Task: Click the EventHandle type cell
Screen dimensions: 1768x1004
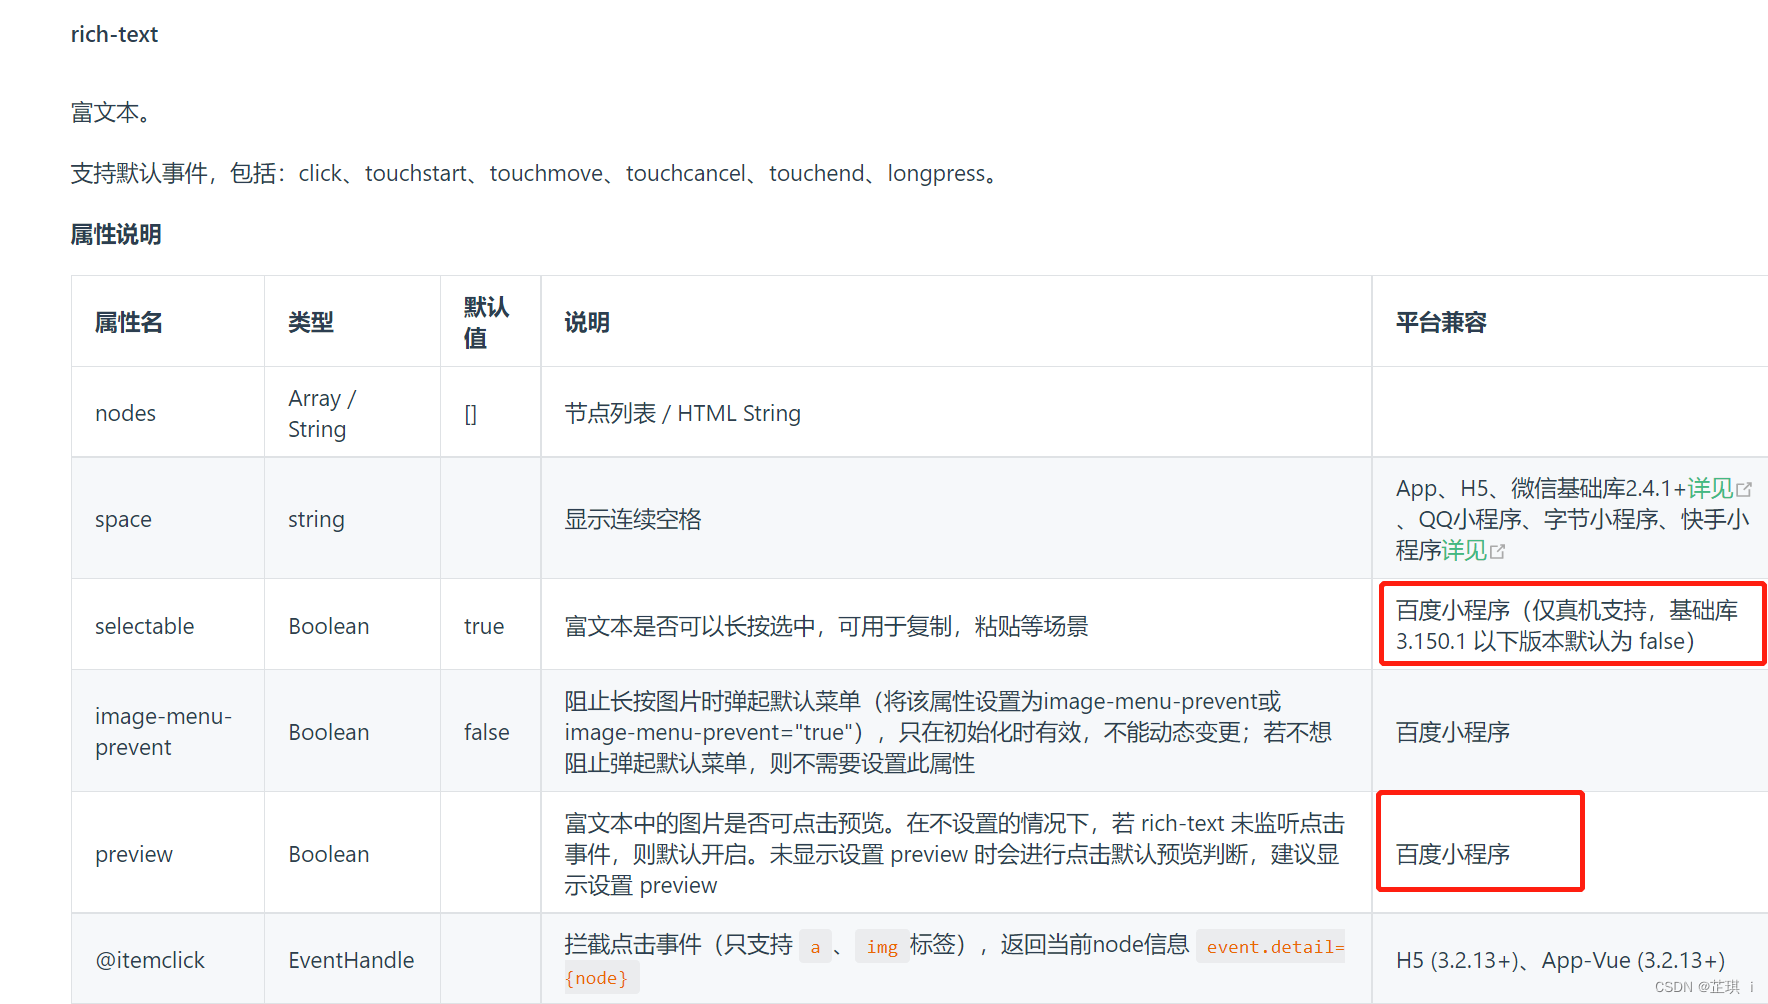Action: 351,960
